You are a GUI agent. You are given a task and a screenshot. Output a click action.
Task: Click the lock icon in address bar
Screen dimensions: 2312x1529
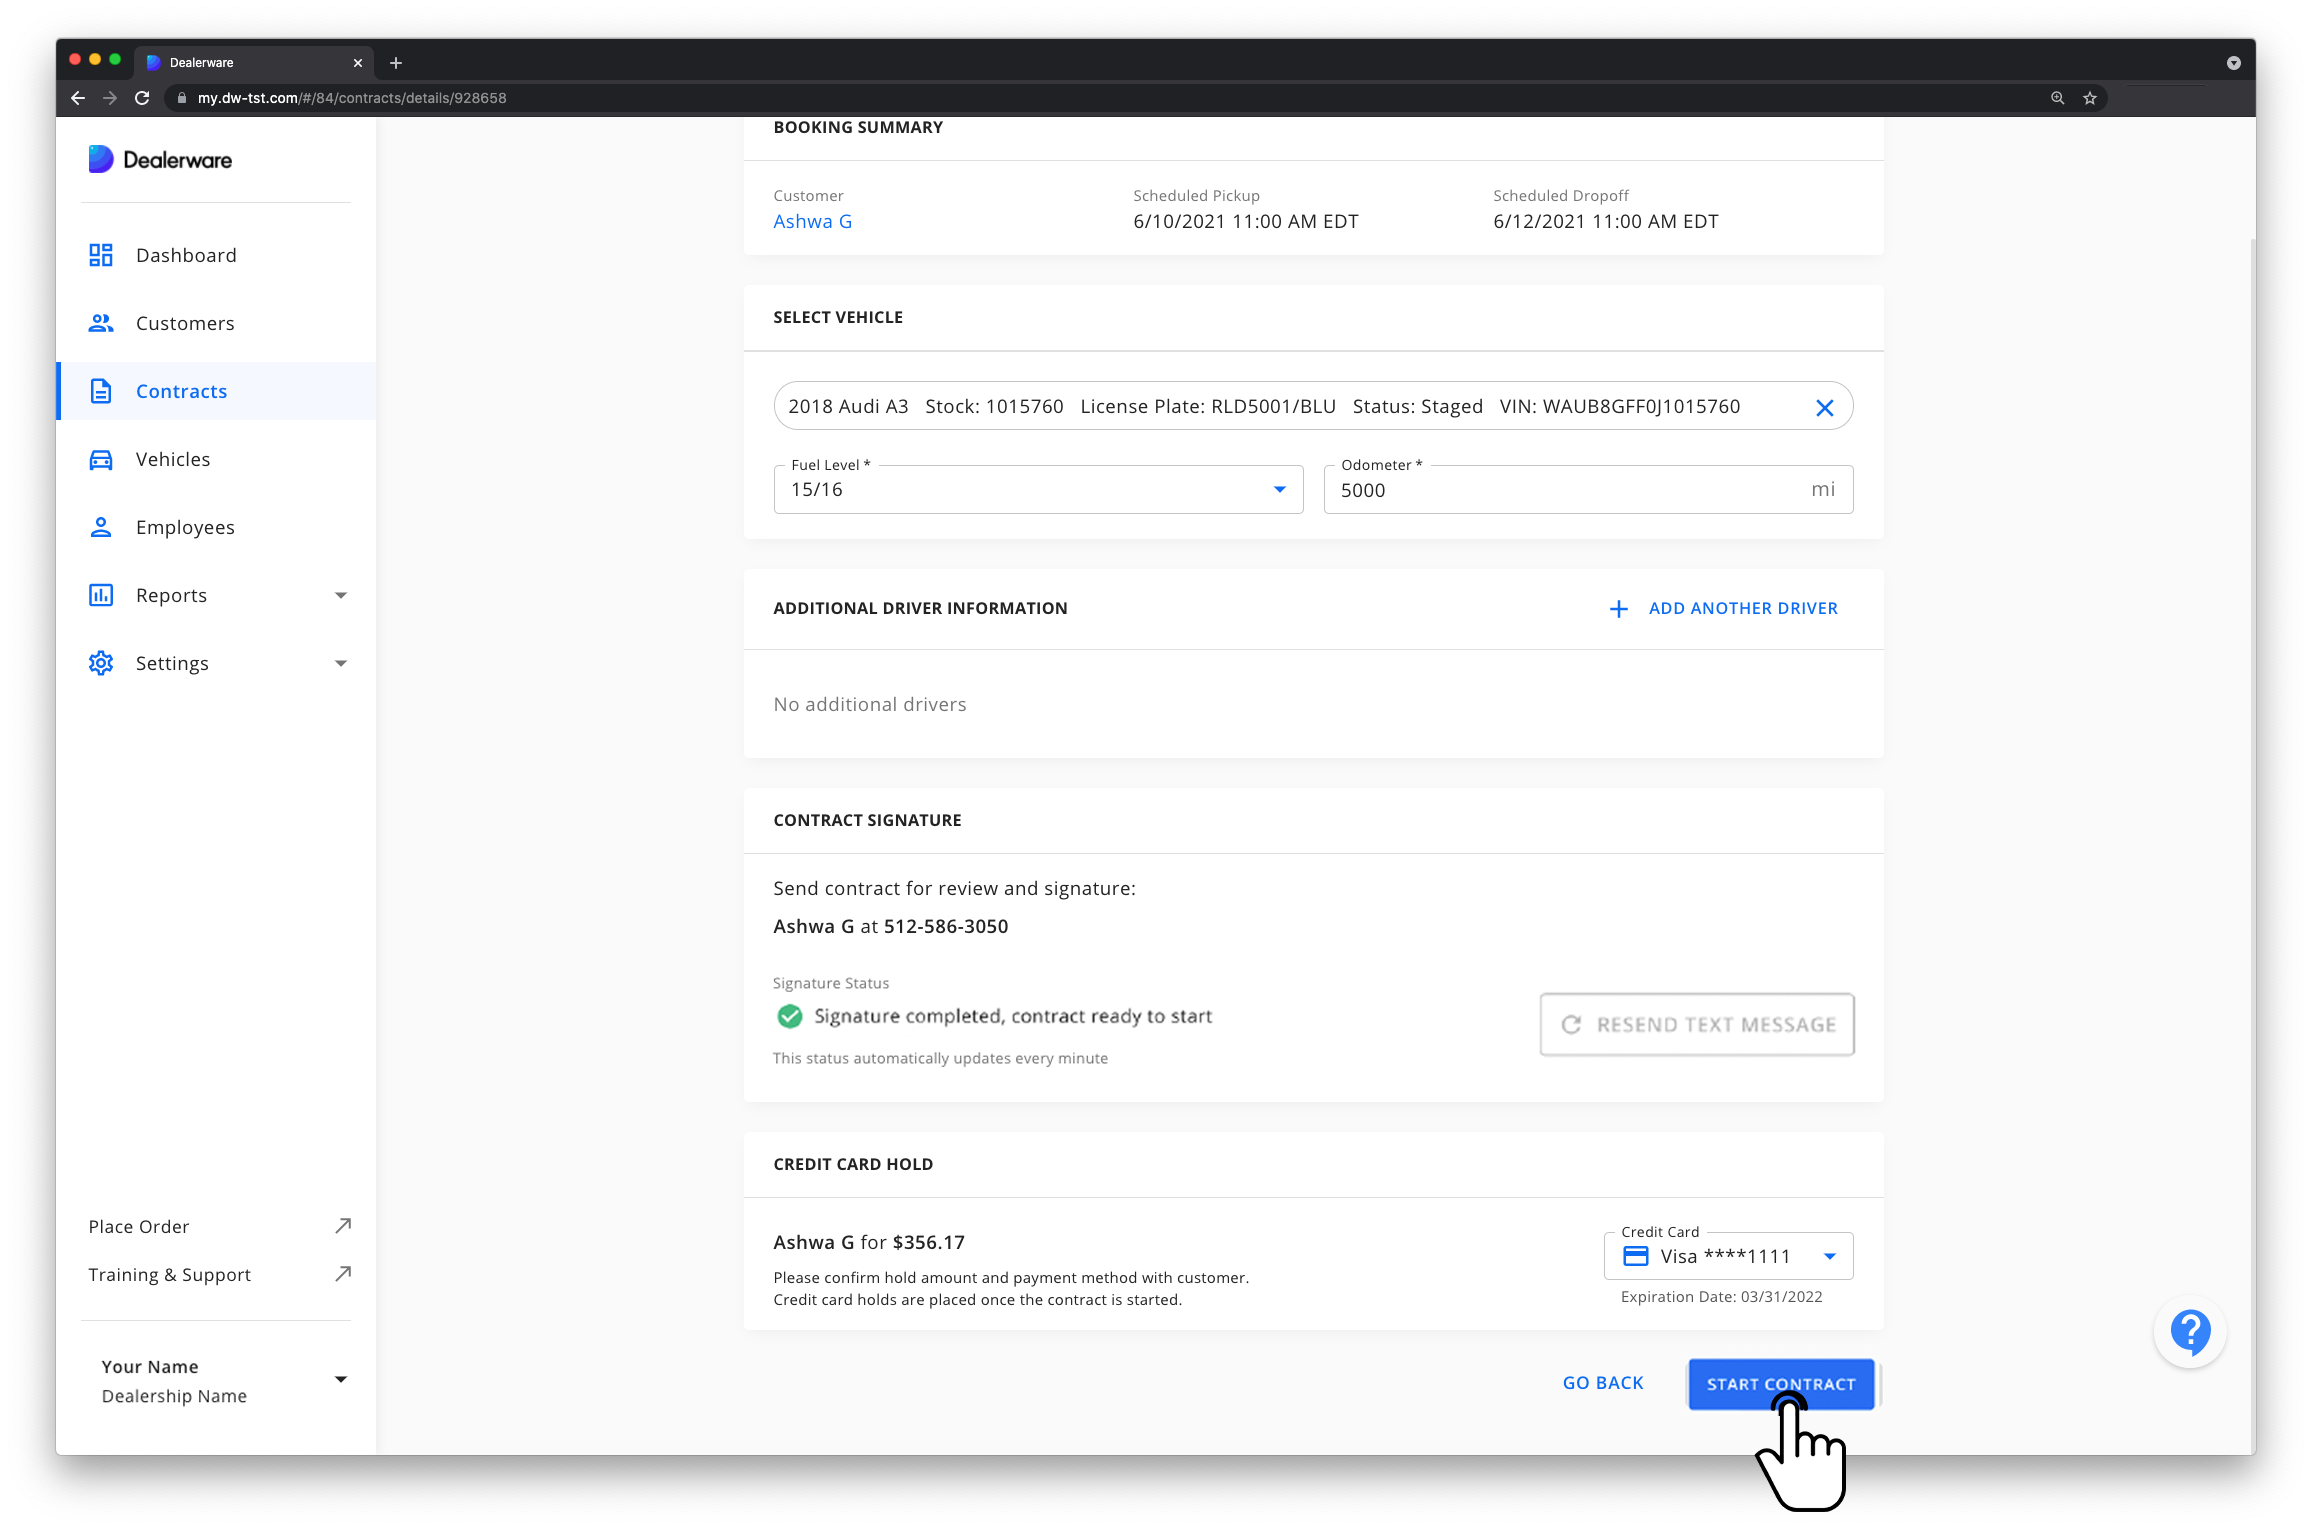(x=182, y=98)
